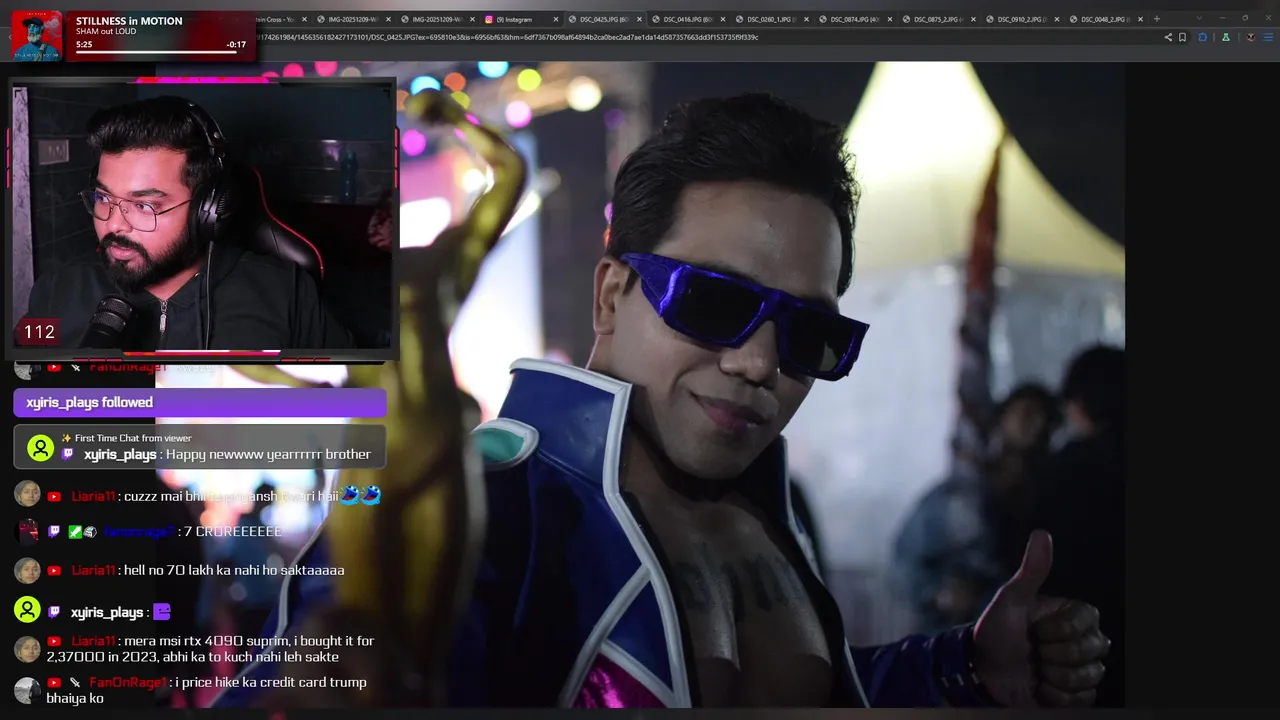Maximize the browser window
This screenshot has height=720, width=1280.
pyautogui.click(x=1245, y=18)
